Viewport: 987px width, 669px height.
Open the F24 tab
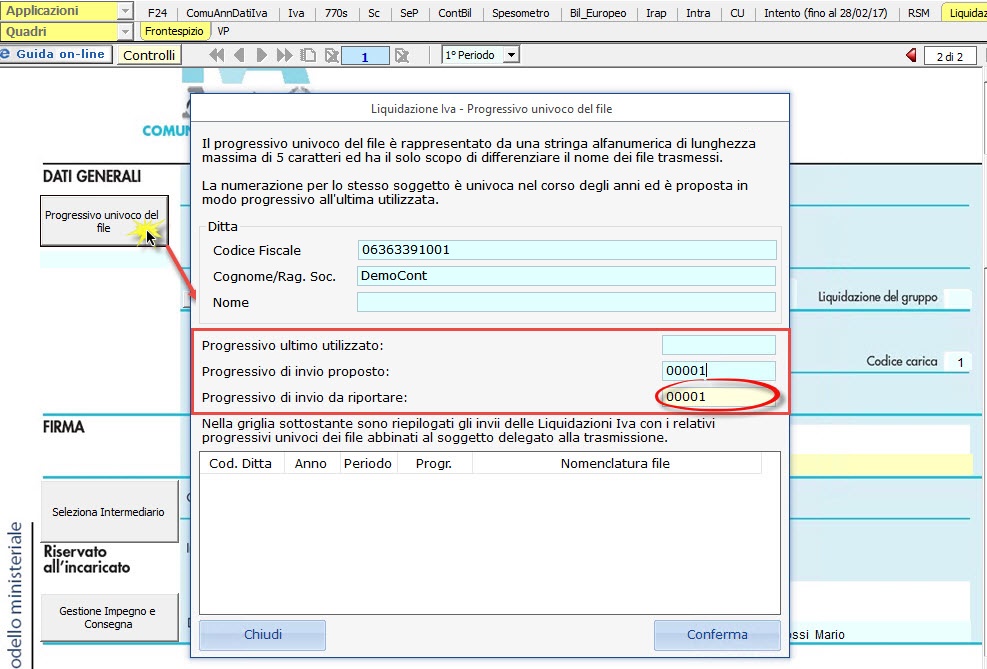157,13
